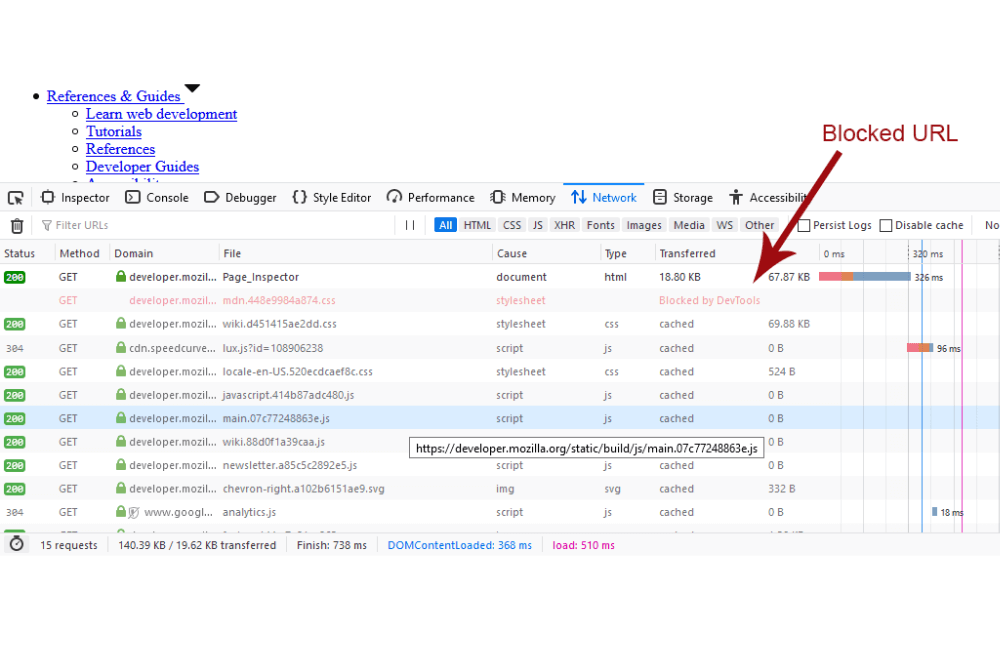Toggle the Disable cache checkbox

coord(886,226)
